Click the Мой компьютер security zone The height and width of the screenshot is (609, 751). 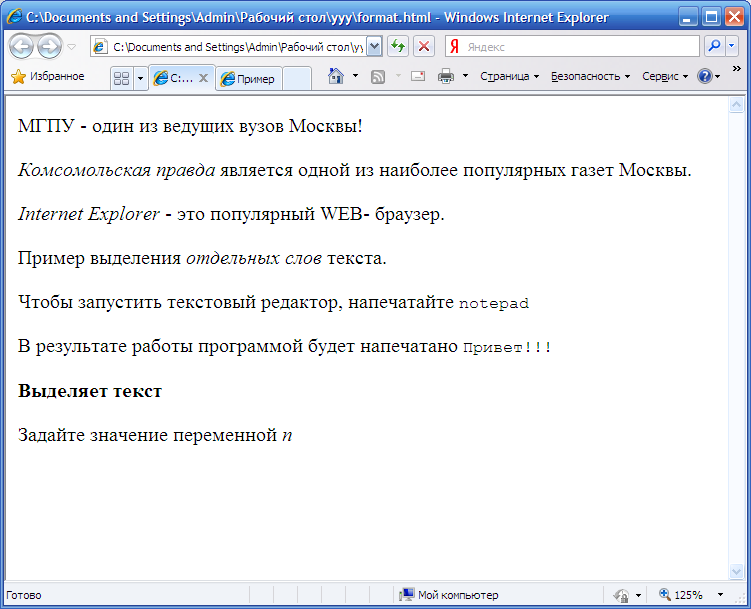pos(450,595)
